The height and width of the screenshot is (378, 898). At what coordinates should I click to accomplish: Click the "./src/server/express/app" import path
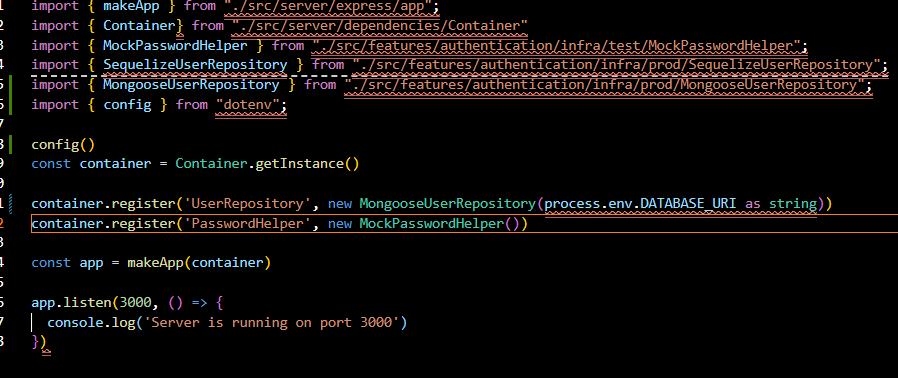328,6
